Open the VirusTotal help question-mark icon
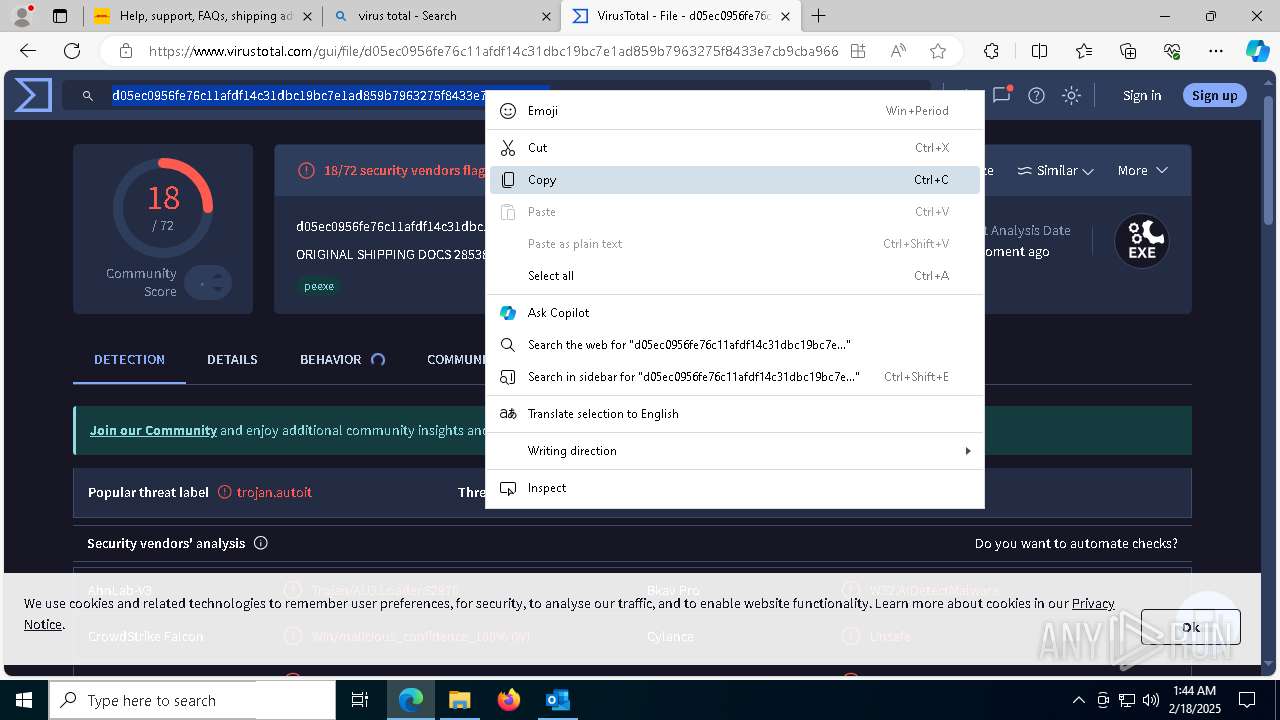The width and height of the screenshot is (1280, 720). 1036,95
